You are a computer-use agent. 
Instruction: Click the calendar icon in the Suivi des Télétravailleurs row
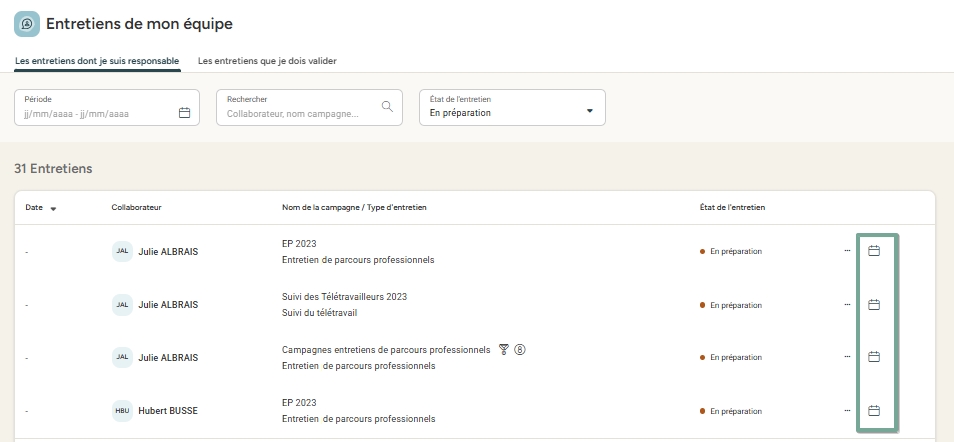[873, 305]
